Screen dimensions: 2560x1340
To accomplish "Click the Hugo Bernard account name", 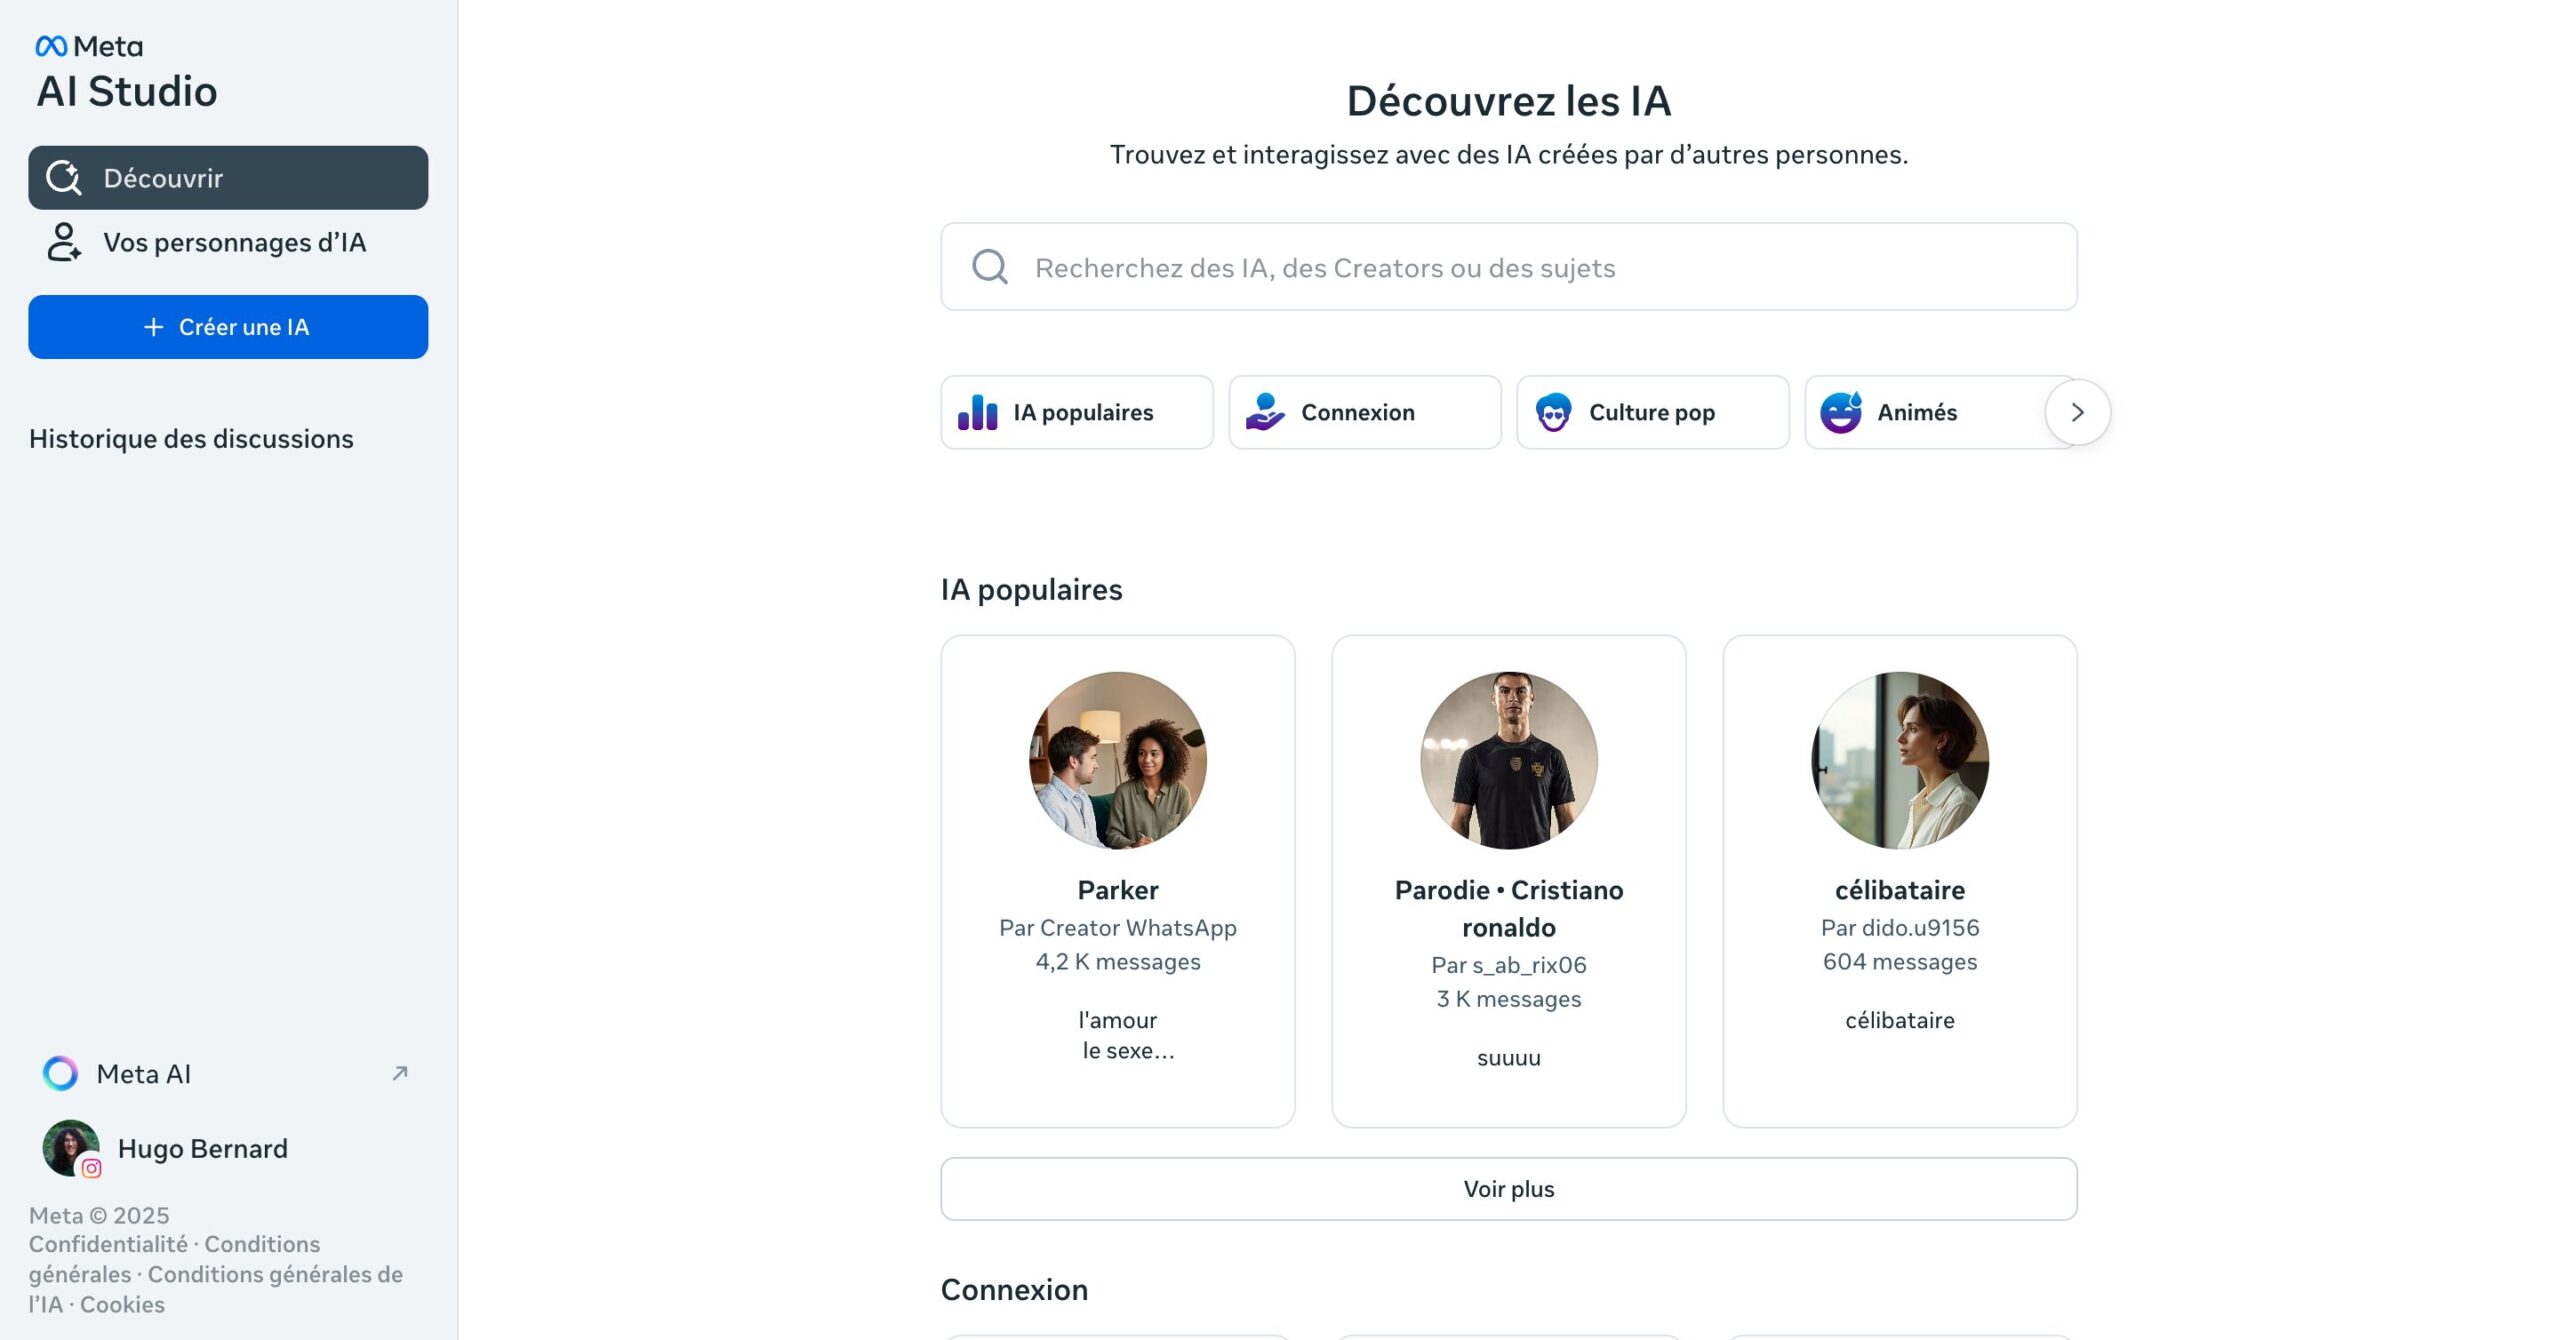I will pyautogui.click(x=202, y=1148).
